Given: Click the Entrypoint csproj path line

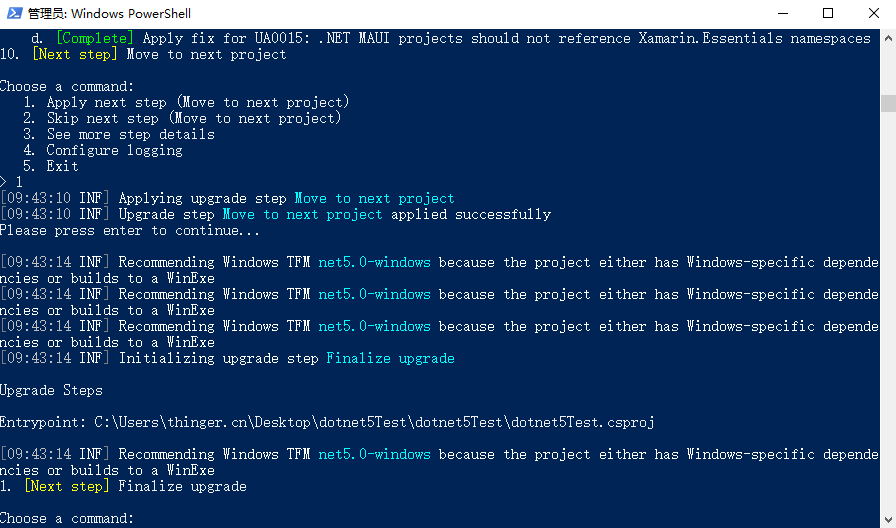Looking at the screenshot, I should point(327,422).
